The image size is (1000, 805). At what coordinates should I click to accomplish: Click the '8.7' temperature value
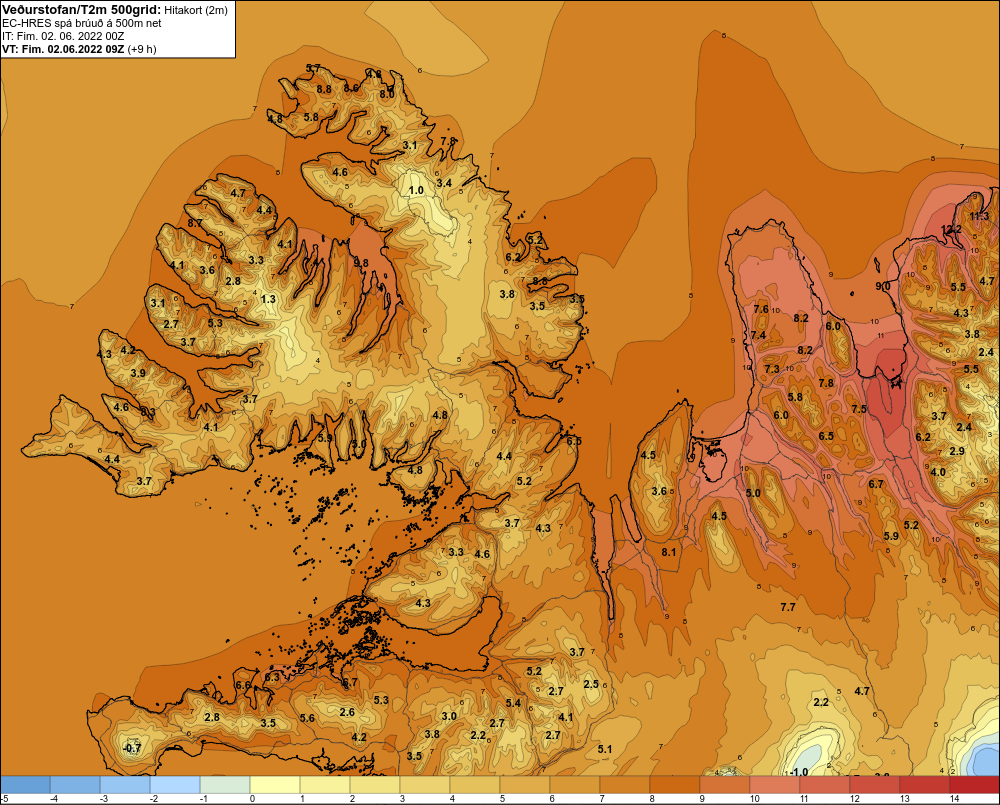(195, 223)
